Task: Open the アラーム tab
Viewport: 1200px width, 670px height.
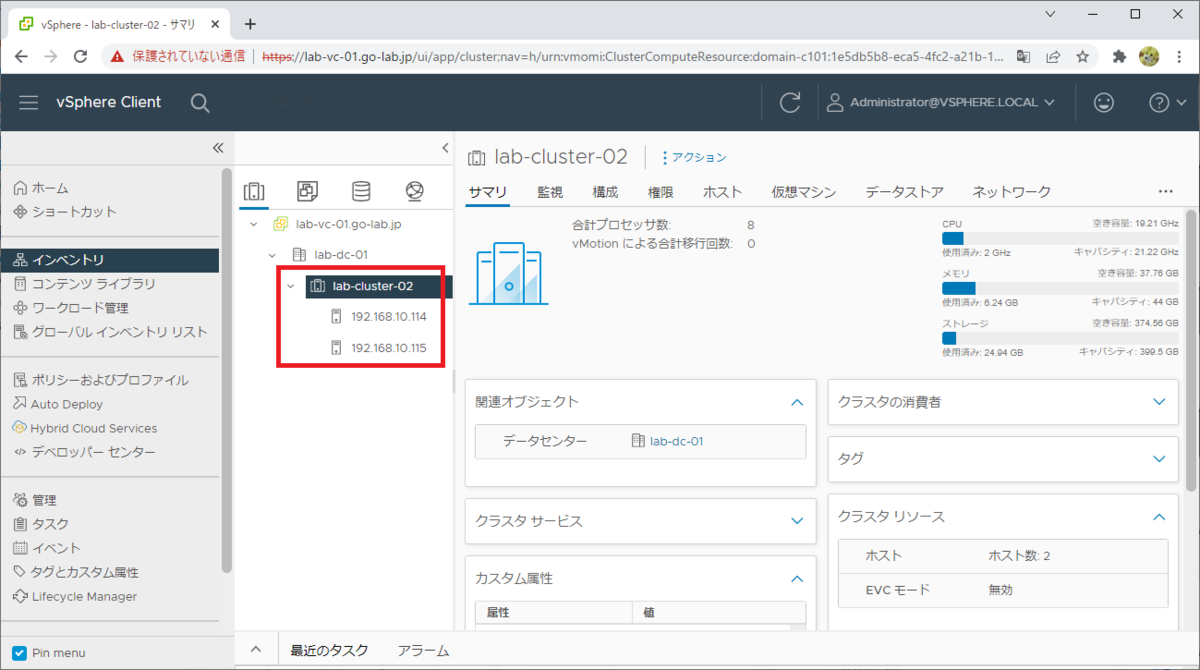Action: click(x=423, y=651)
